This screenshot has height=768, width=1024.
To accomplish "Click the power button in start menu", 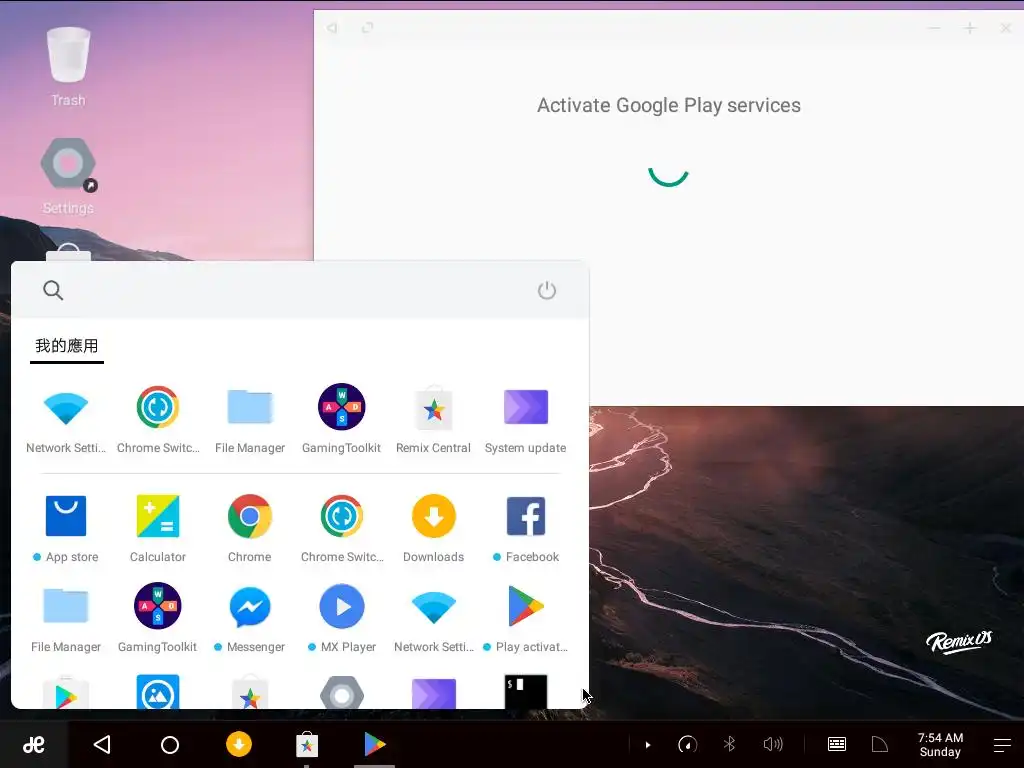I will 547,291.
